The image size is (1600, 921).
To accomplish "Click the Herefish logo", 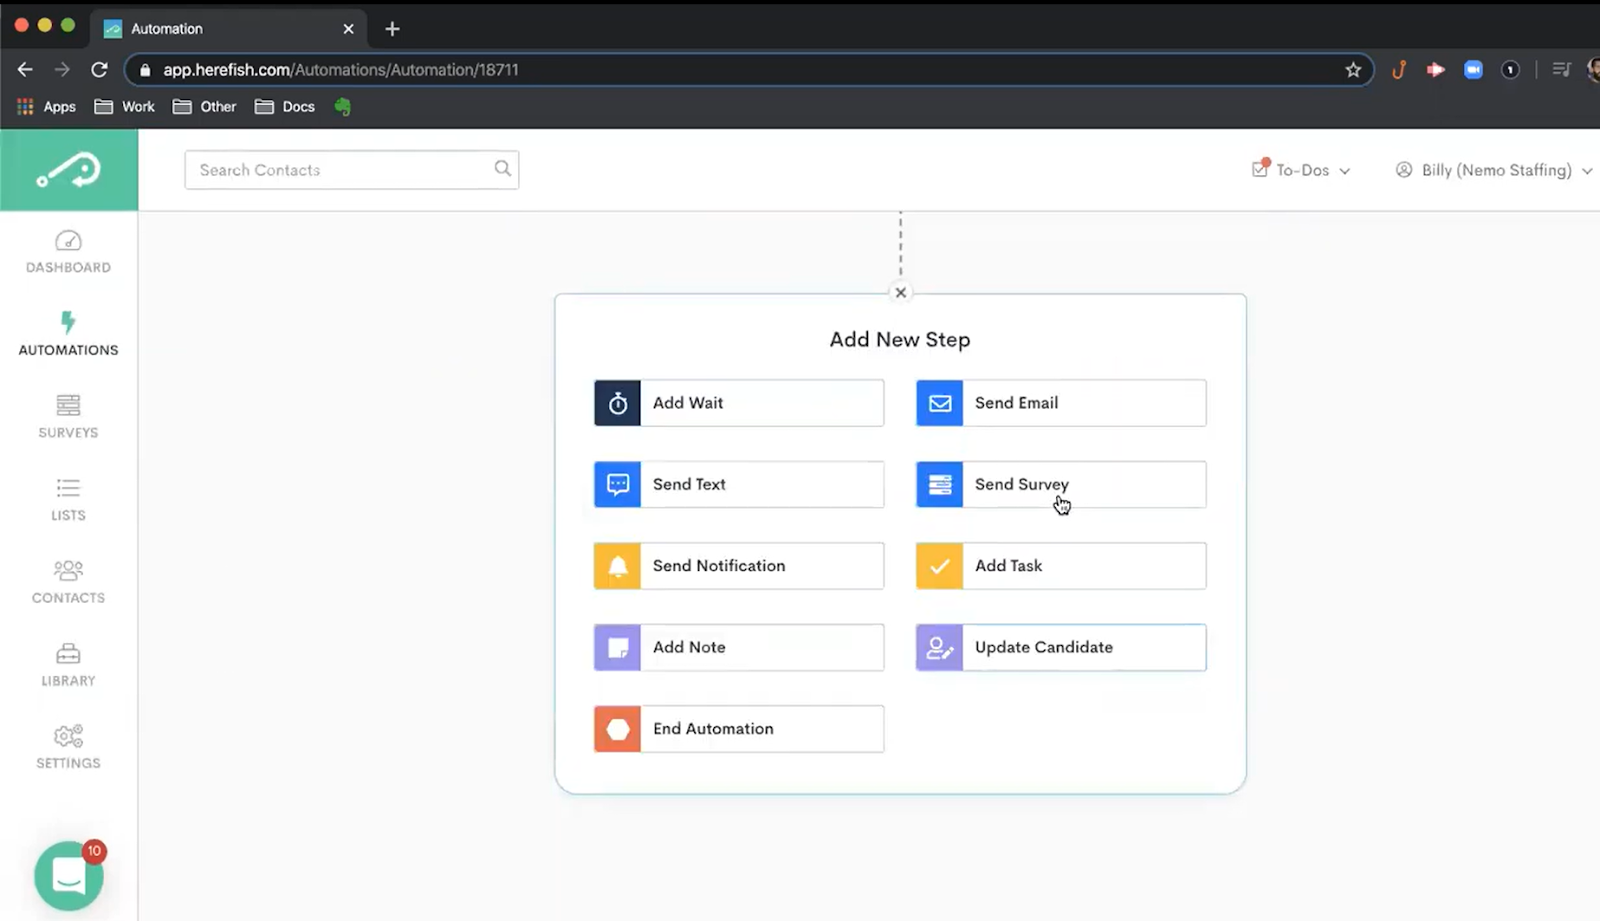I will [x=69, y=170].
